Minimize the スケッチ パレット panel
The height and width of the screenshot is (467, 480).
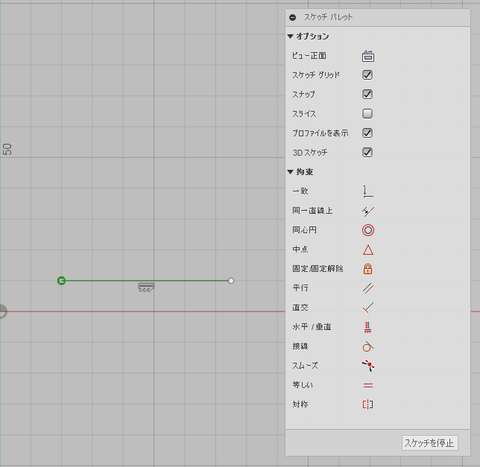pos(293,17)
